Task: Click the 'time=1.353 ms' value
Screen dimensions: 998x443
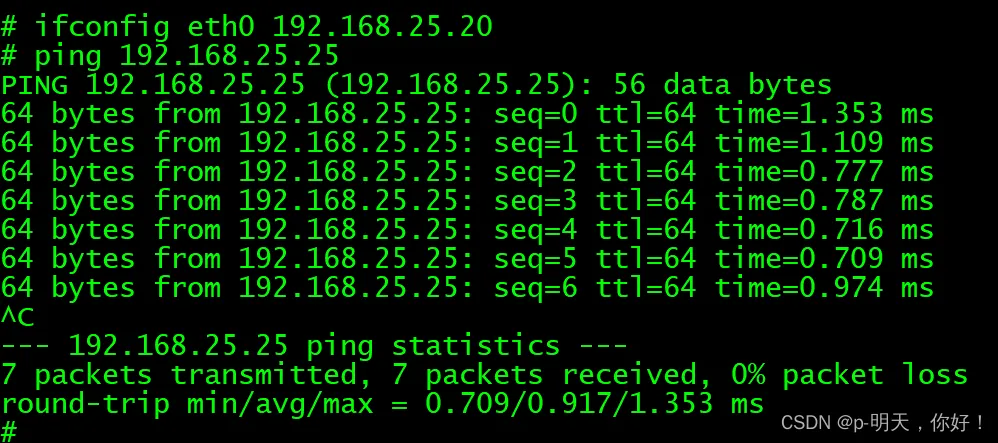Action: tap(823, 113)
